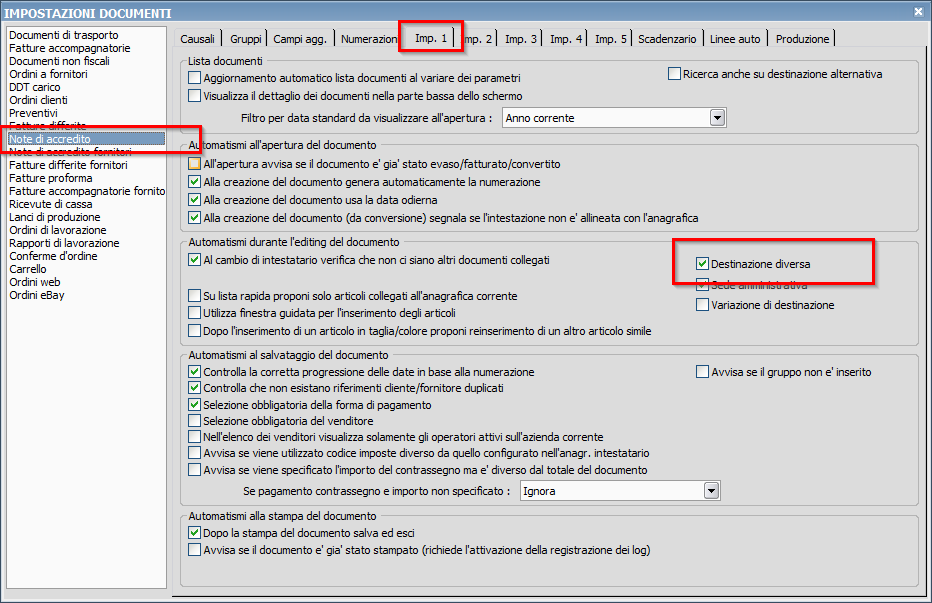Open the Se pagamento contrassegno Ignora dropdown
This screenshot has width=932, height=603.
click(711, 491)
